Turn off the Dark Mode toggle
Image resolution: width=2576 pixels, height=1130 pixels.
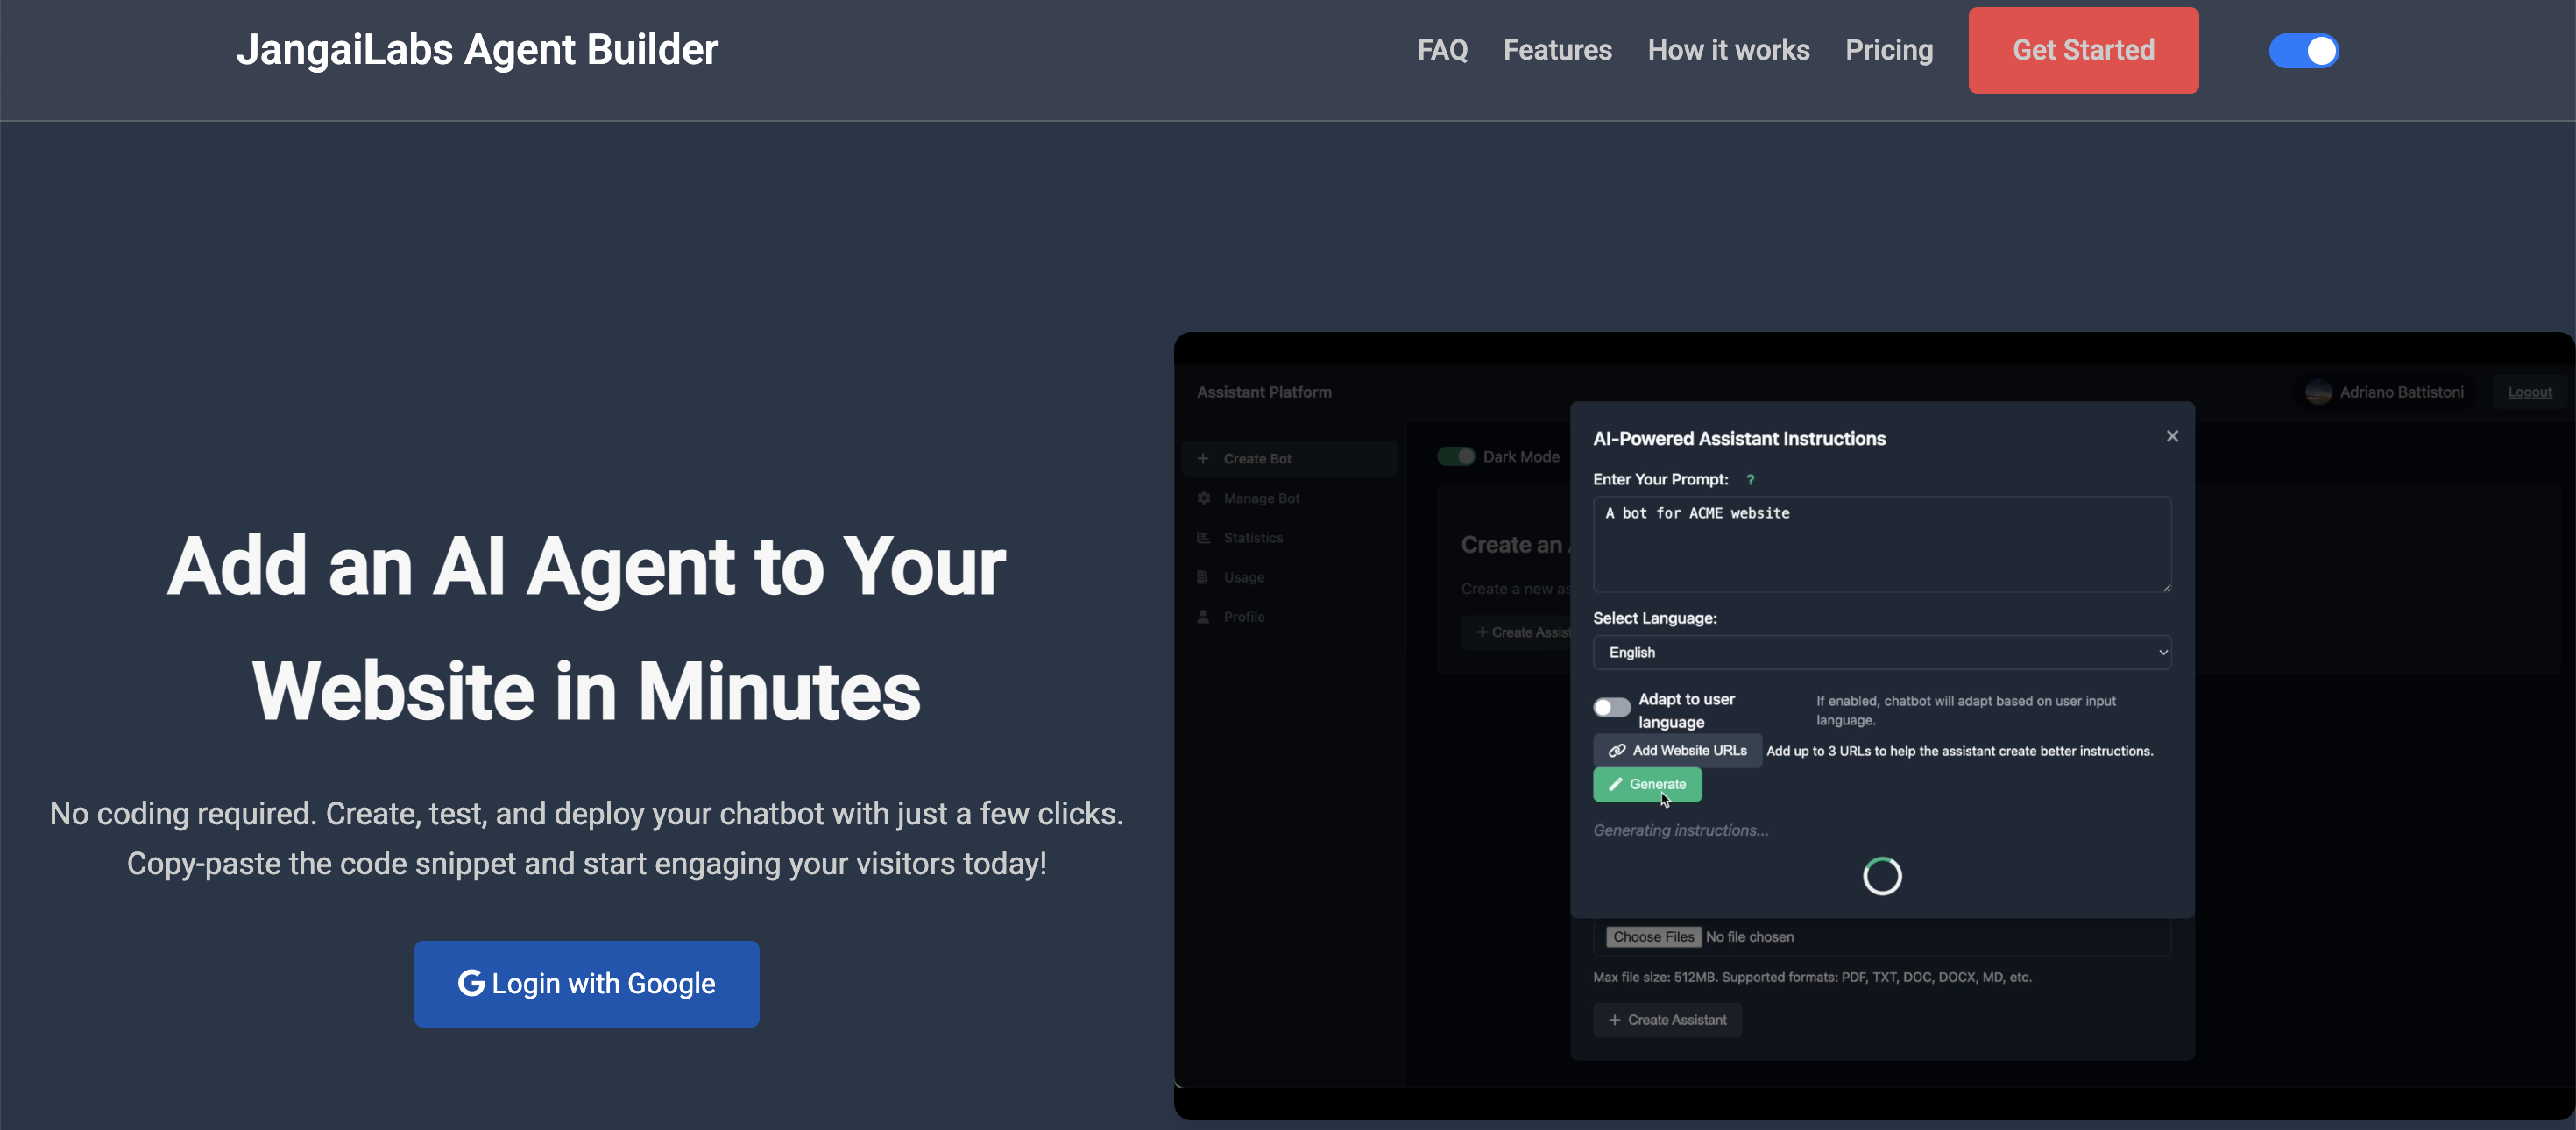(x=1456, y=457)
